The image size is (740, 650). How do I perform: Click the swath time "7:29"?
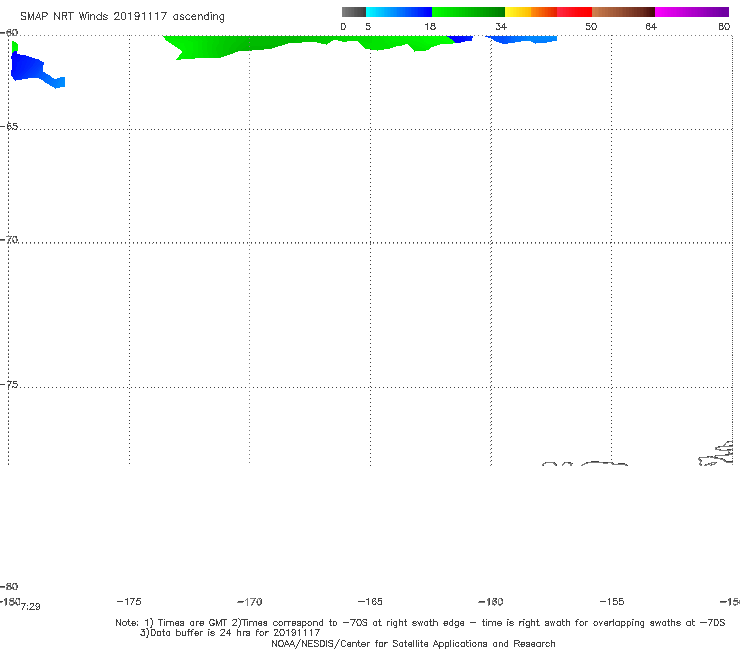(x=31, y=607)
